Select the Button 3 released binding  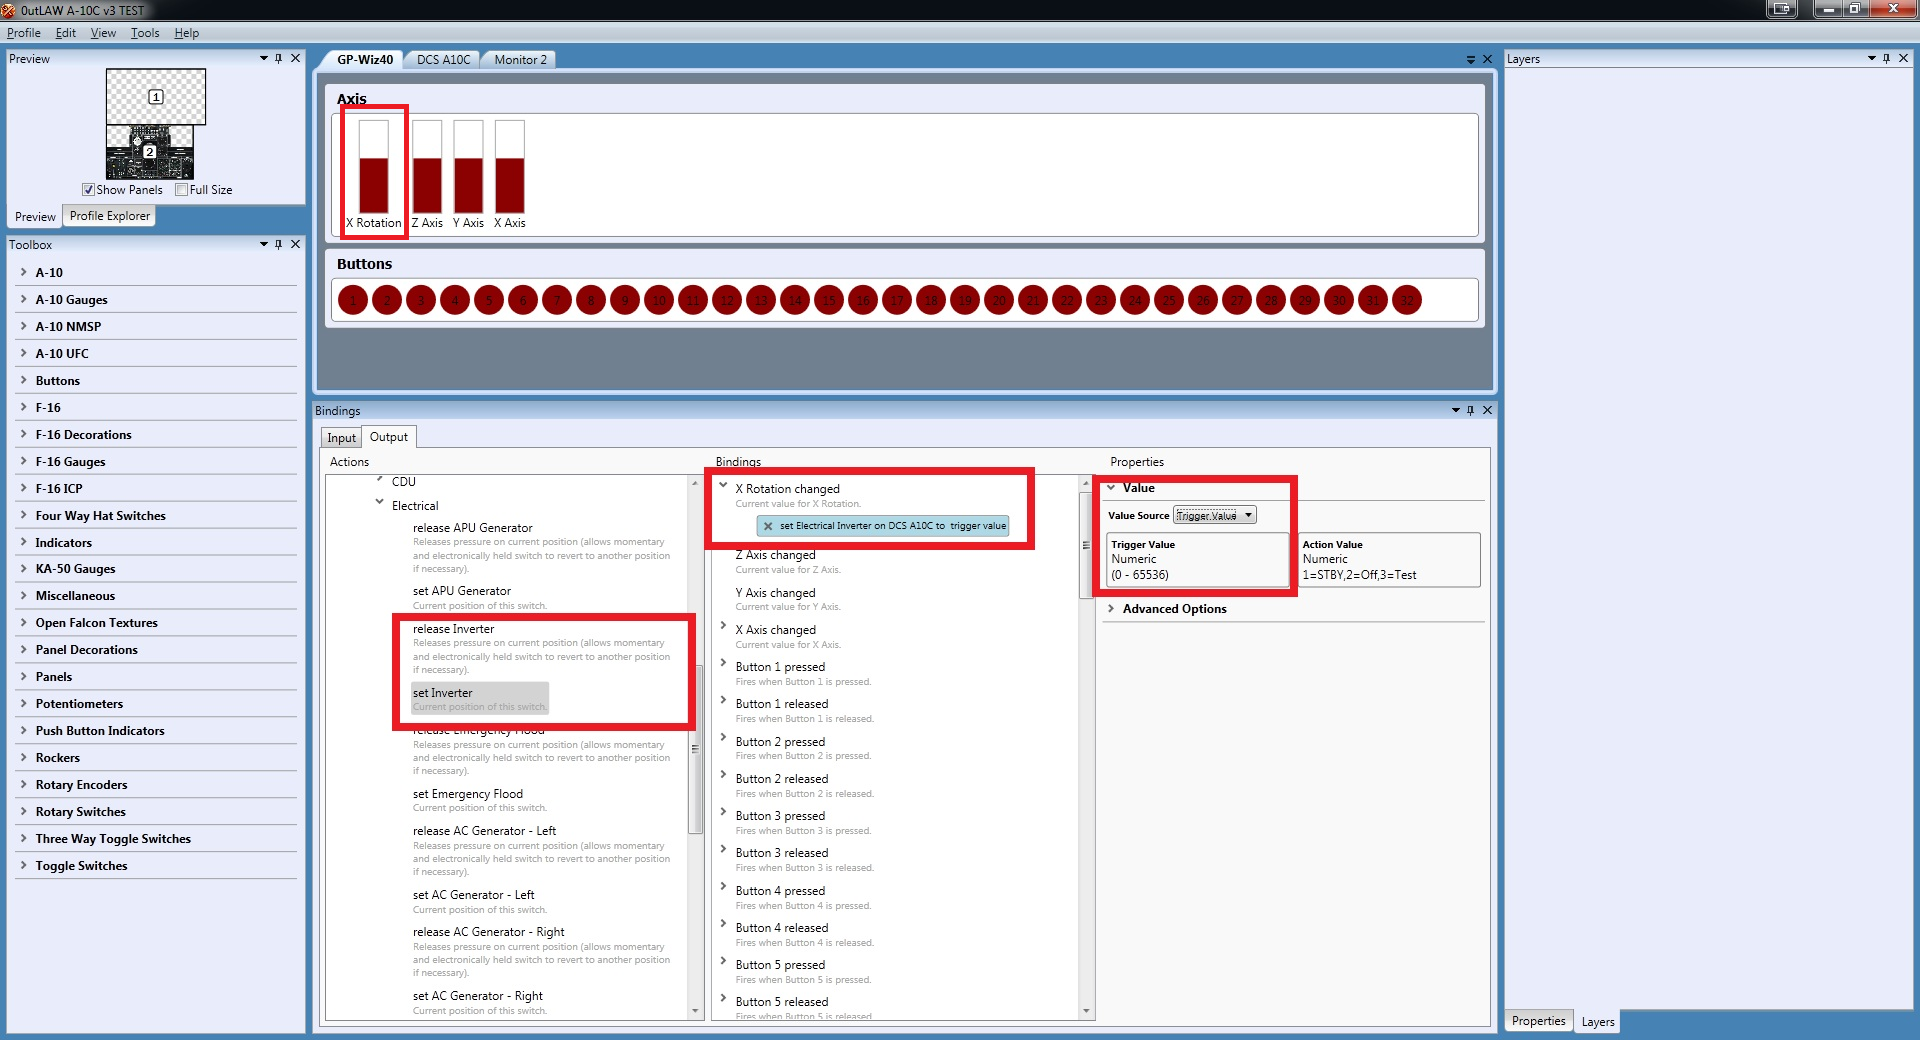(782, 853)
